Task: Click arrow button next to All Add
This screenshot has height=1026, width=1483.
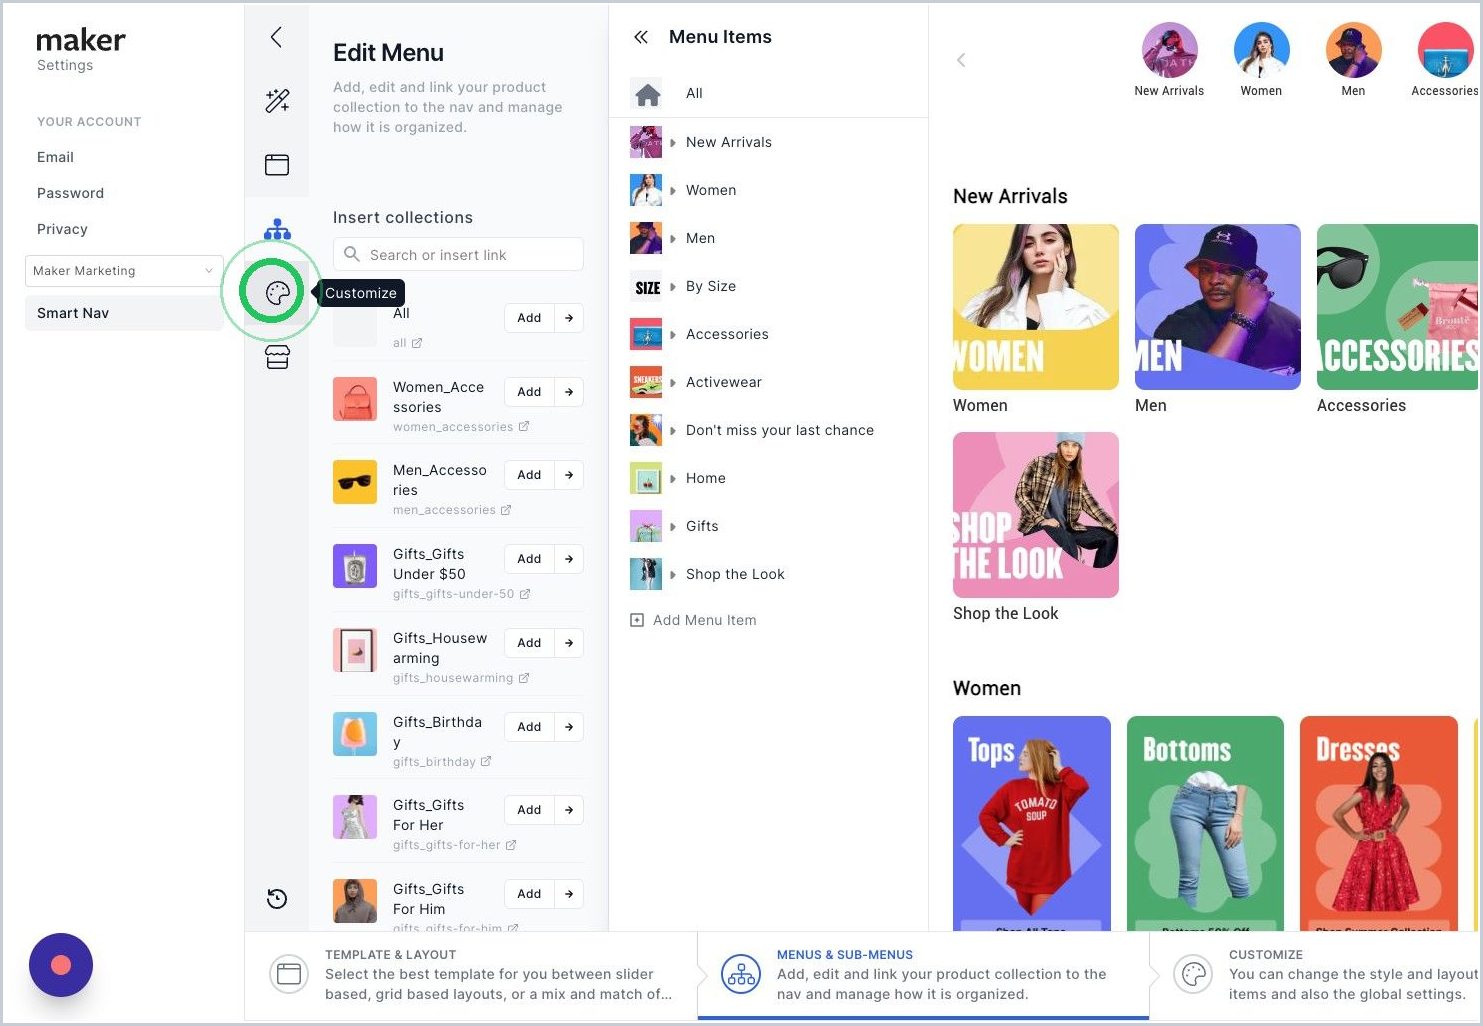Action: click(569, 318)
